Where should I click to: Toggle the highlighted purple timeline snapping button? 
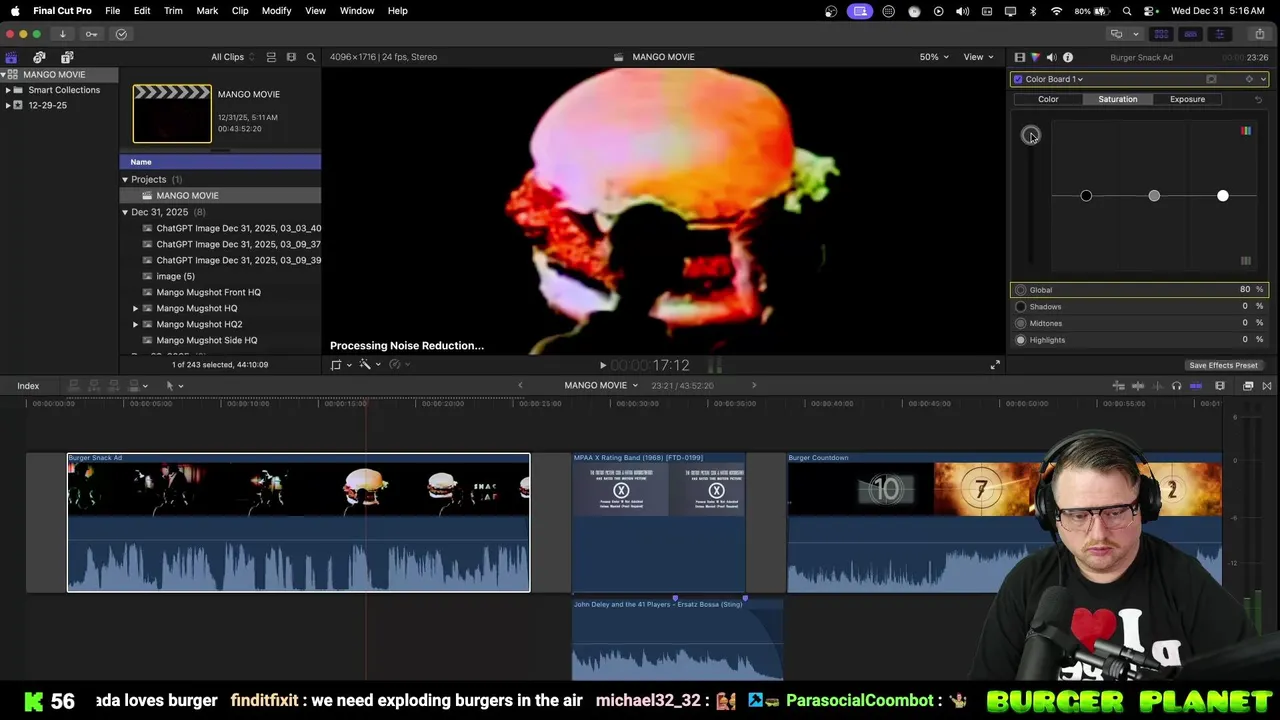(x=1195, y=386)
